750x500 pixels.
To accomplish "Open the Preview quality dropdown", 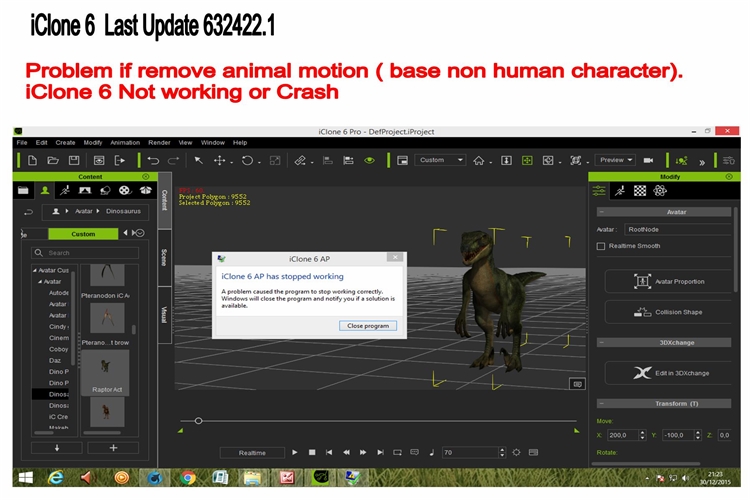I will point(614,160).
